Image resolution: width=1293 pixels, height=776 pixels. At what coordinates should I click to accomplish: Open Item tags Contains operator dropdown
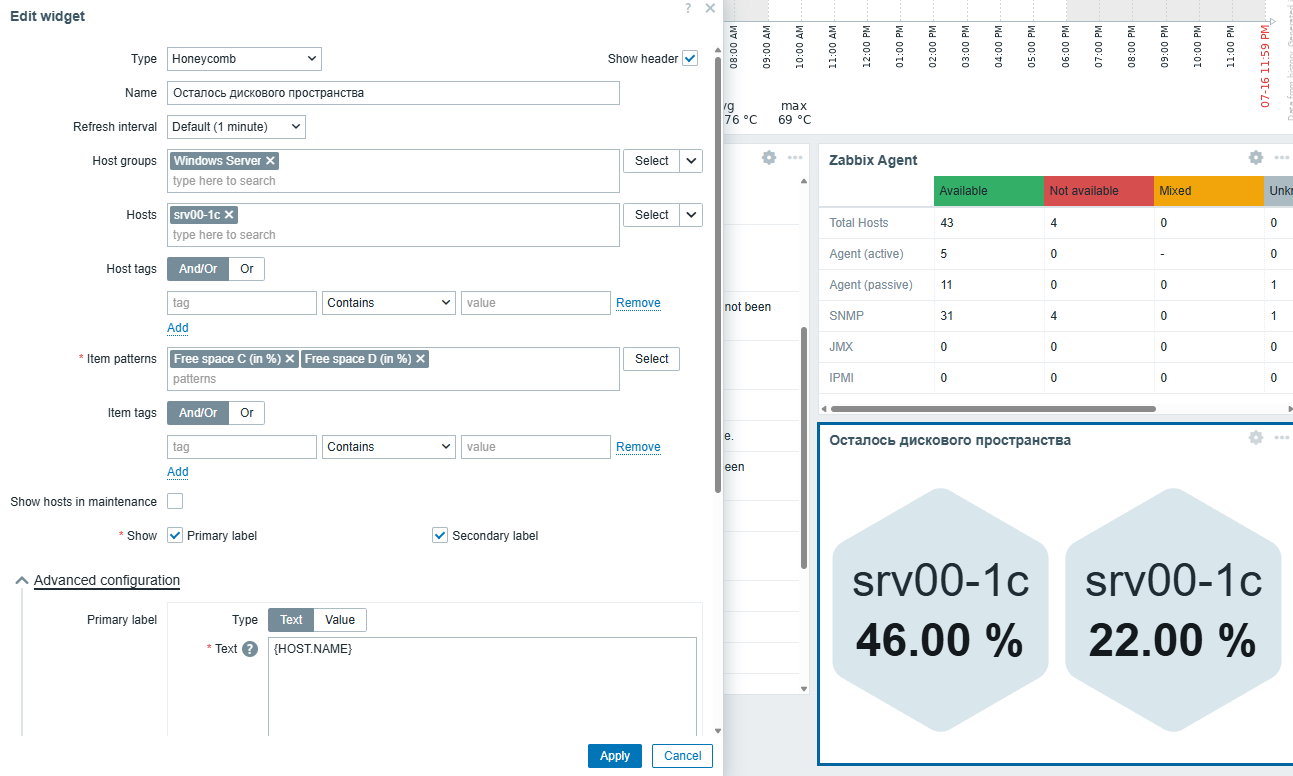tap(389, 447)
